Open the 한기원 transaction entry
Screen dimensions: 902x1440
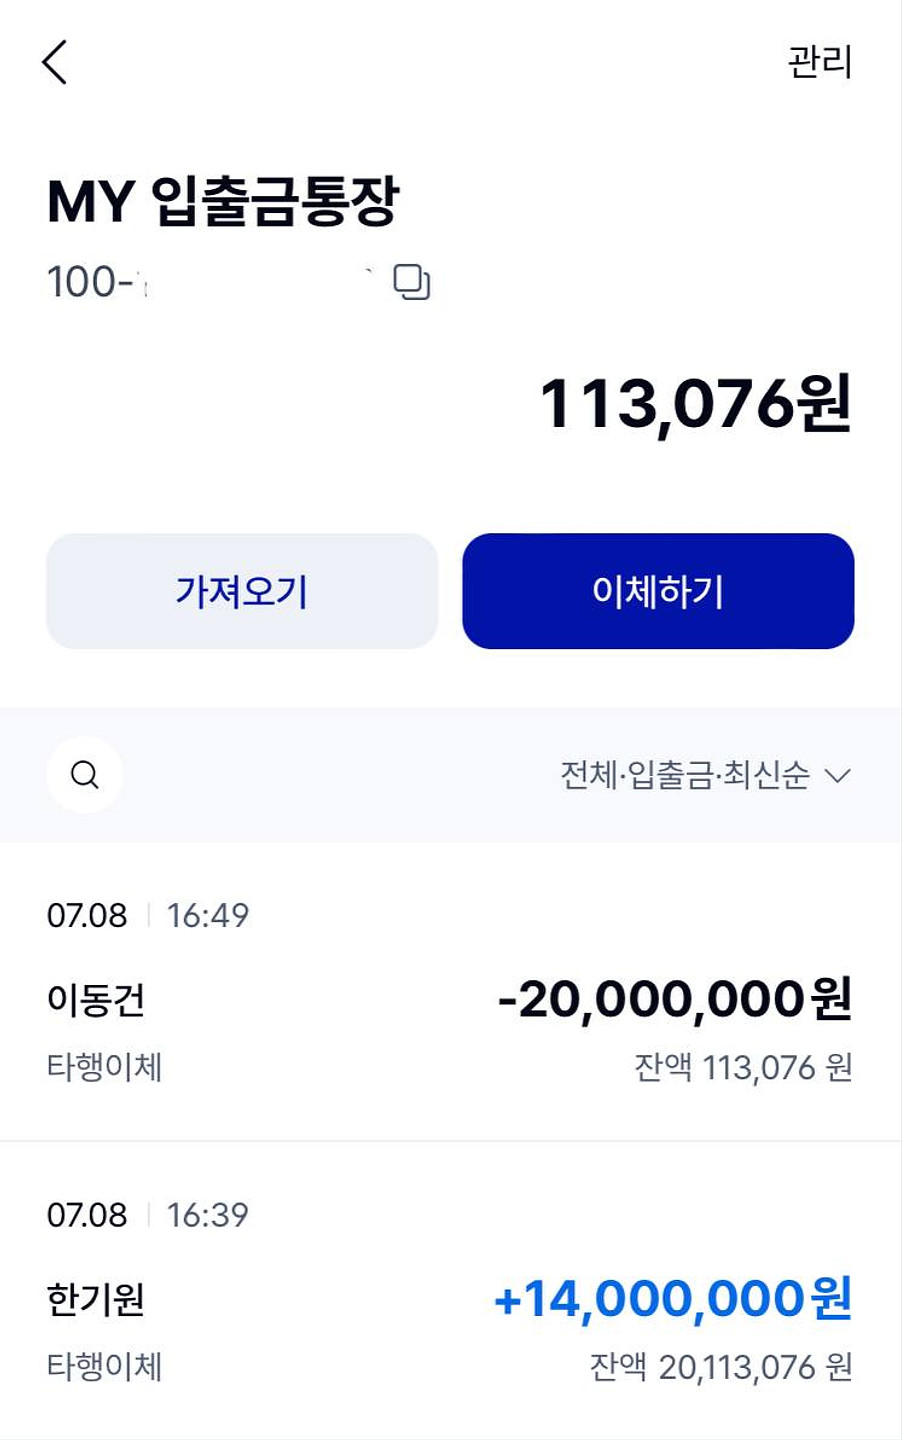pos(96,1299)
